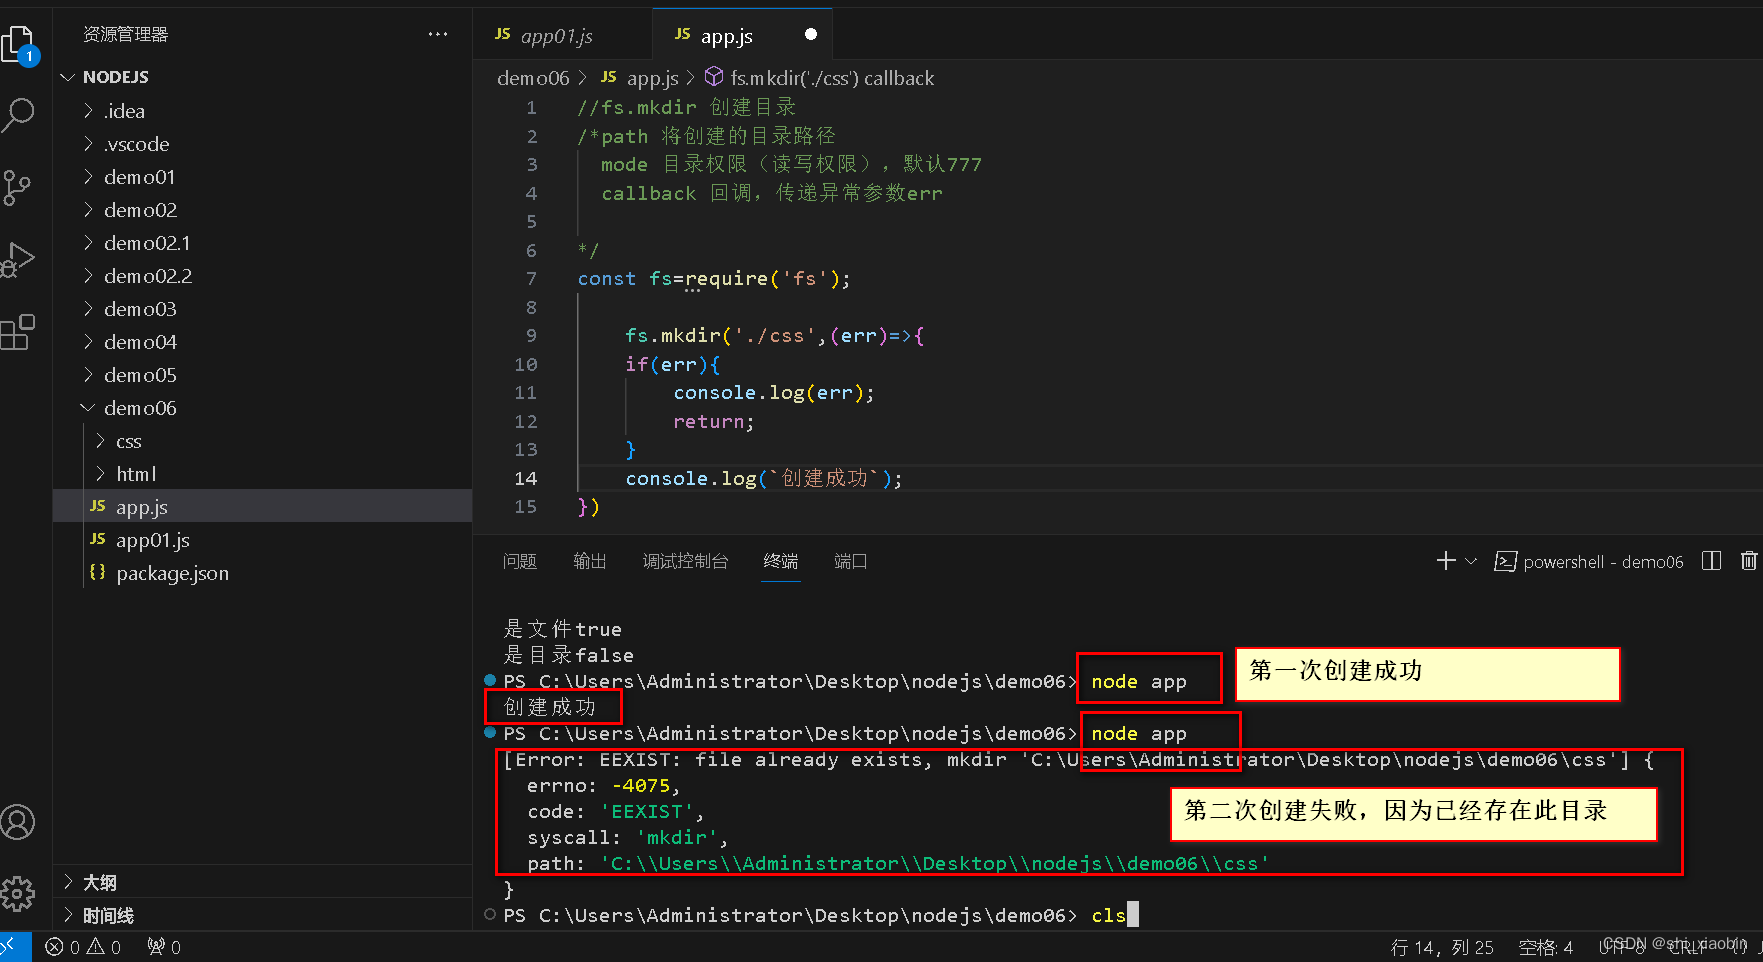1763x962 pixels.
Task: Click new terminal plus icon
Action: [1446, 561]
